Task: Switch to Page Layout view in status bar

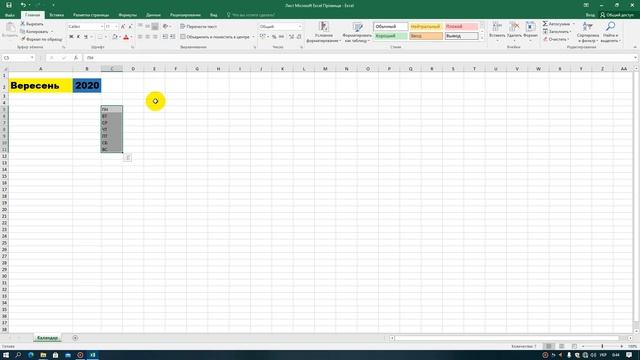Action: pos(561,346)
